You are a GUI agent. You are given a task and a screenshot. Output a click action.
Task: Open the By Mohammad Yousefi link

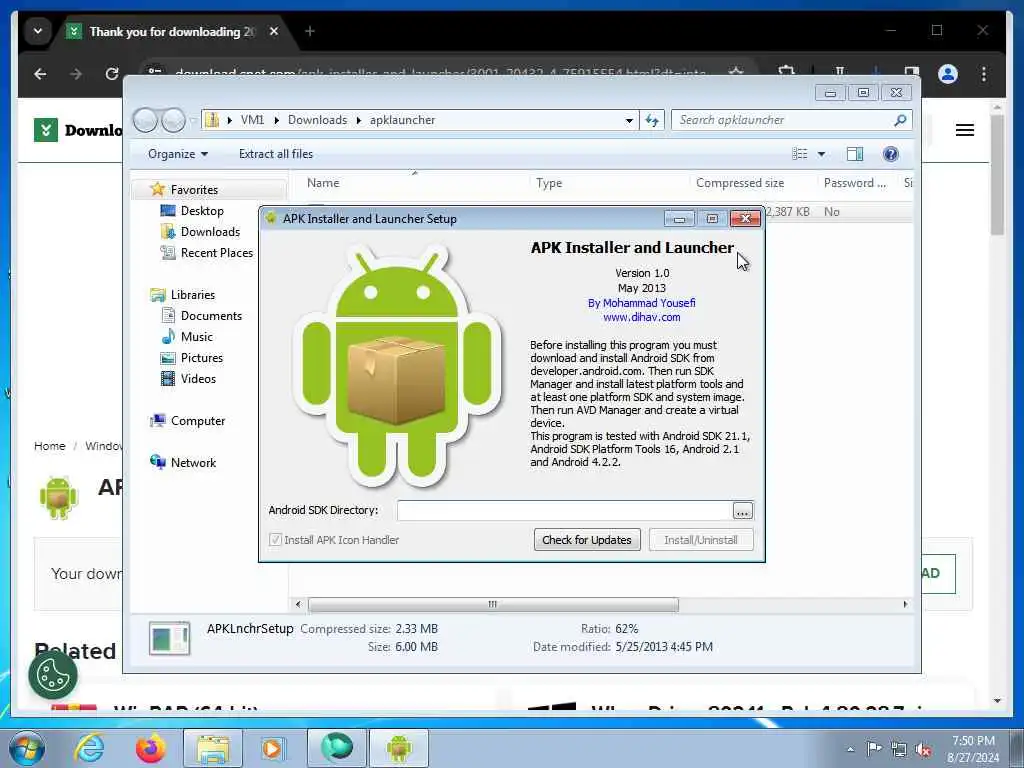pos(641,302)
